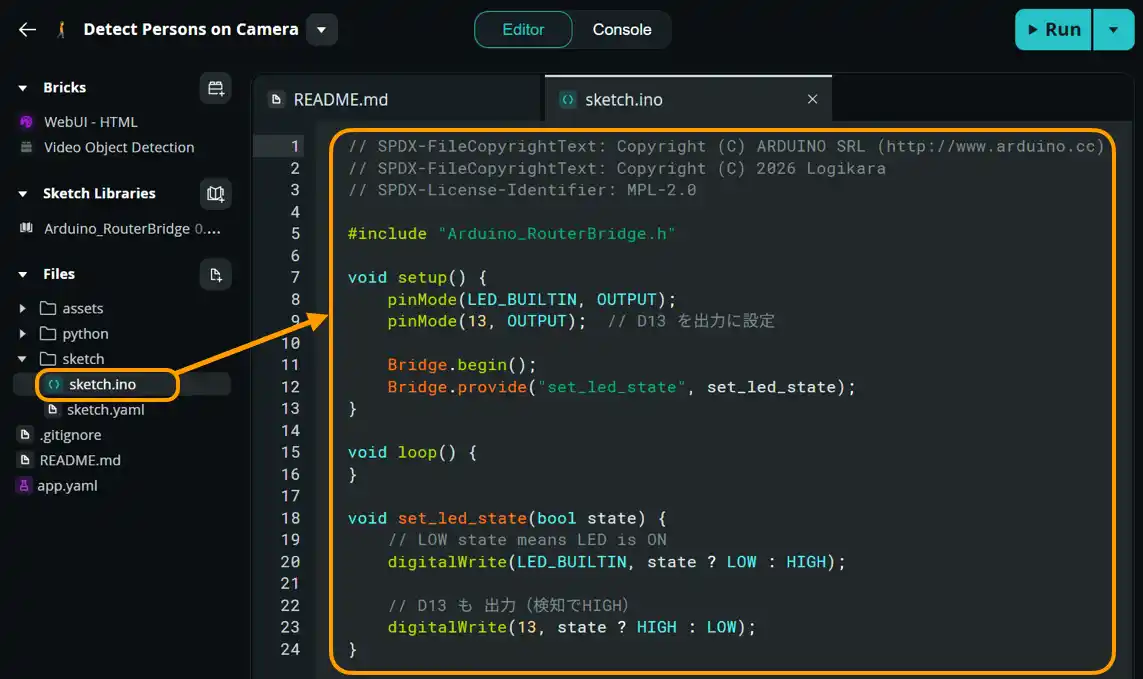The image size is (1143, 679).
Task: Switch to the Console view
Action: 621,29
